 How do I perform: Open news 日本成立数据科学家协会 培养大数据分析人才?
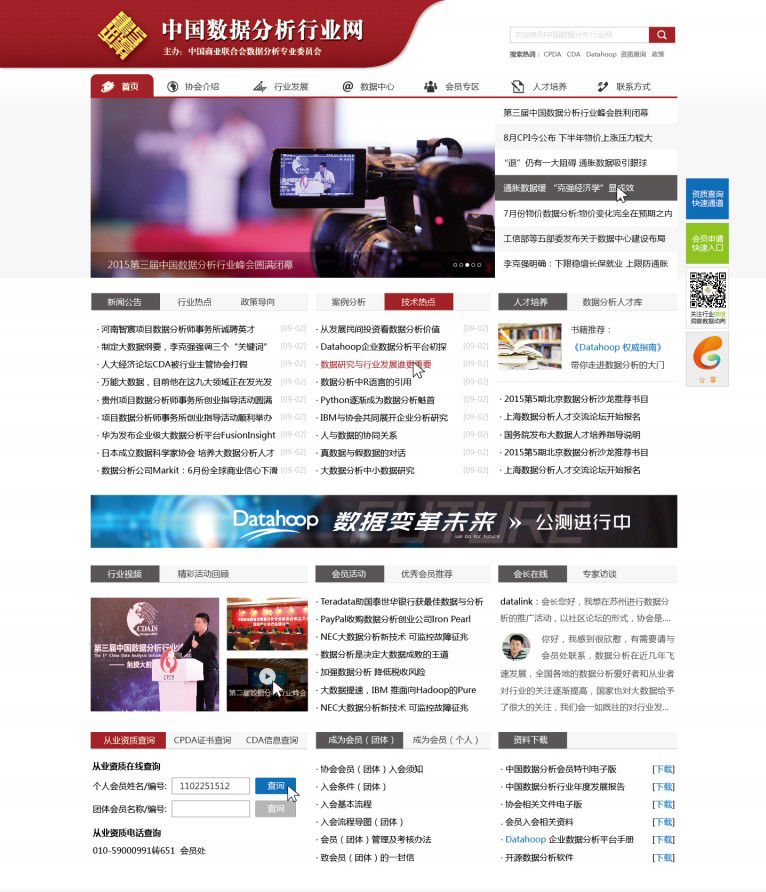click(188, 453)
